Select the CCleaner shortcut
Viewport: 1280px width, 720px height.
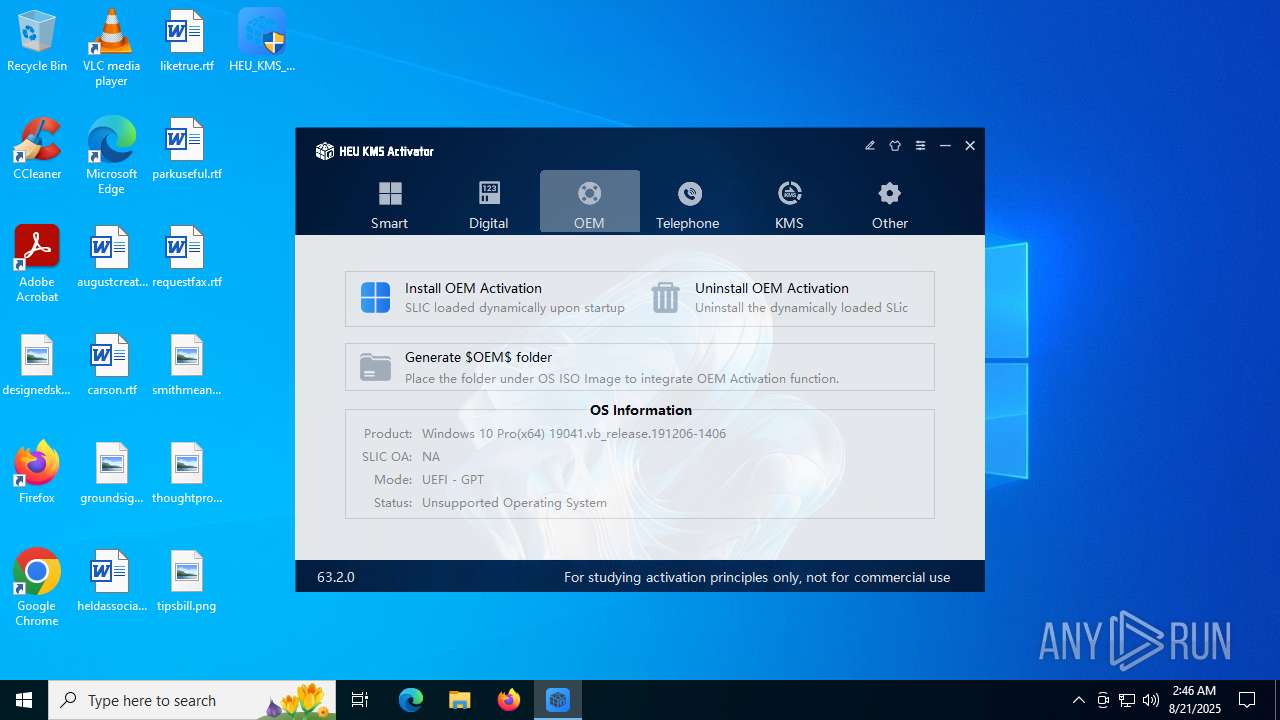(x=37, y=150)
